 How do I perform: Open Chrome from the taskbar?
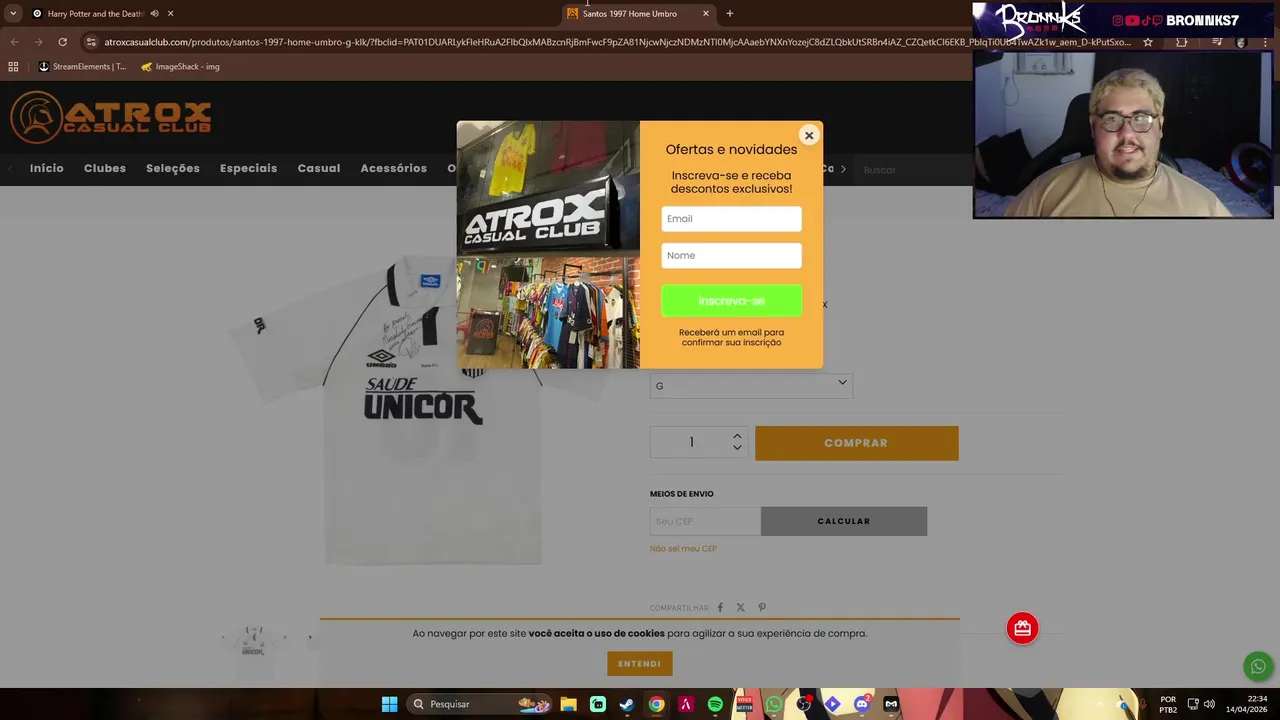656,704
